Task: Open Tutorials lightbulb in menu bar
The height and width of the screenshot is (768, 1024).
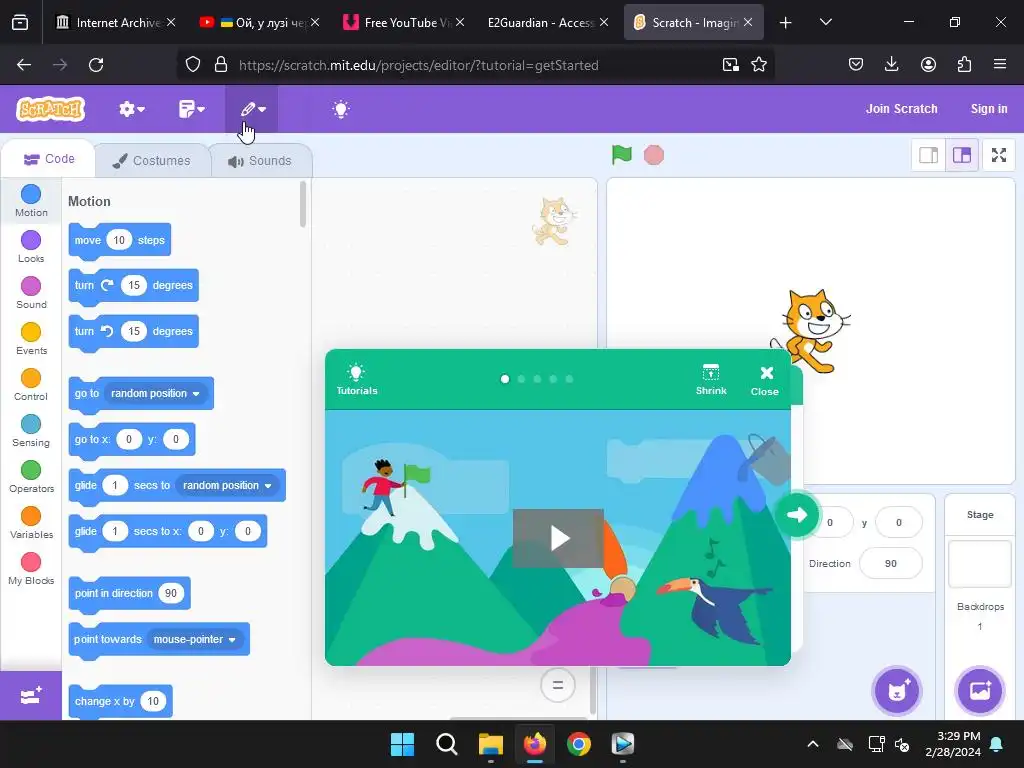Action: coord(341,109)
